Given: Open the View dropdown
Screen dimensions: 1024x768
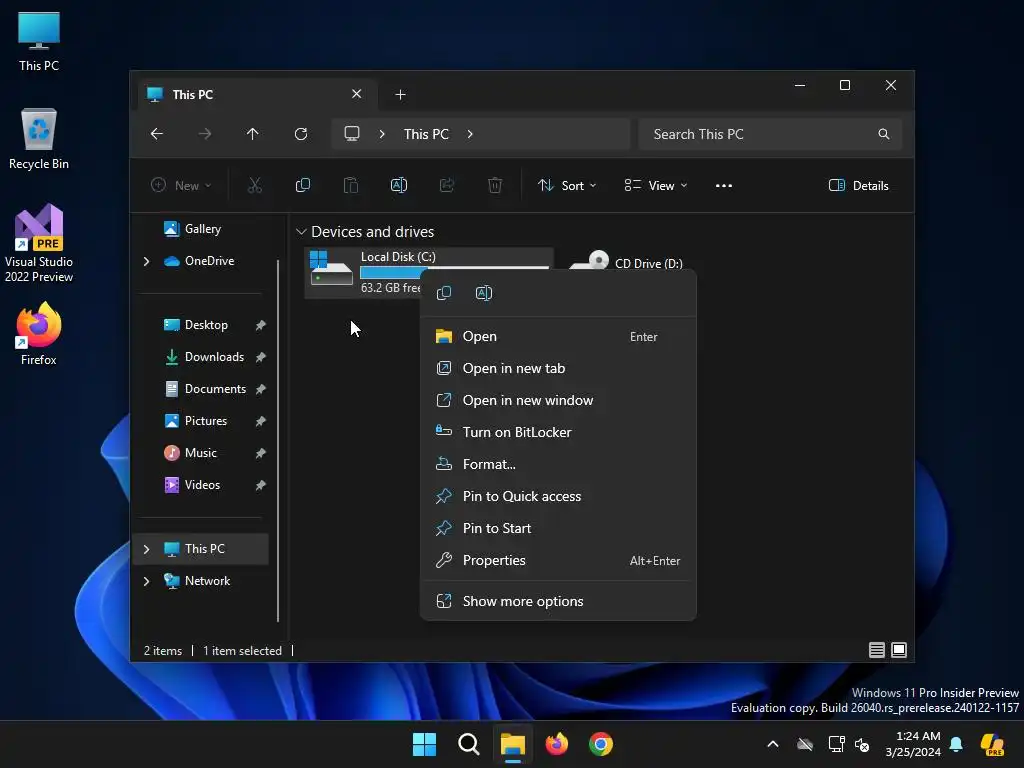Looking at the screenshot, I should 656,185.
